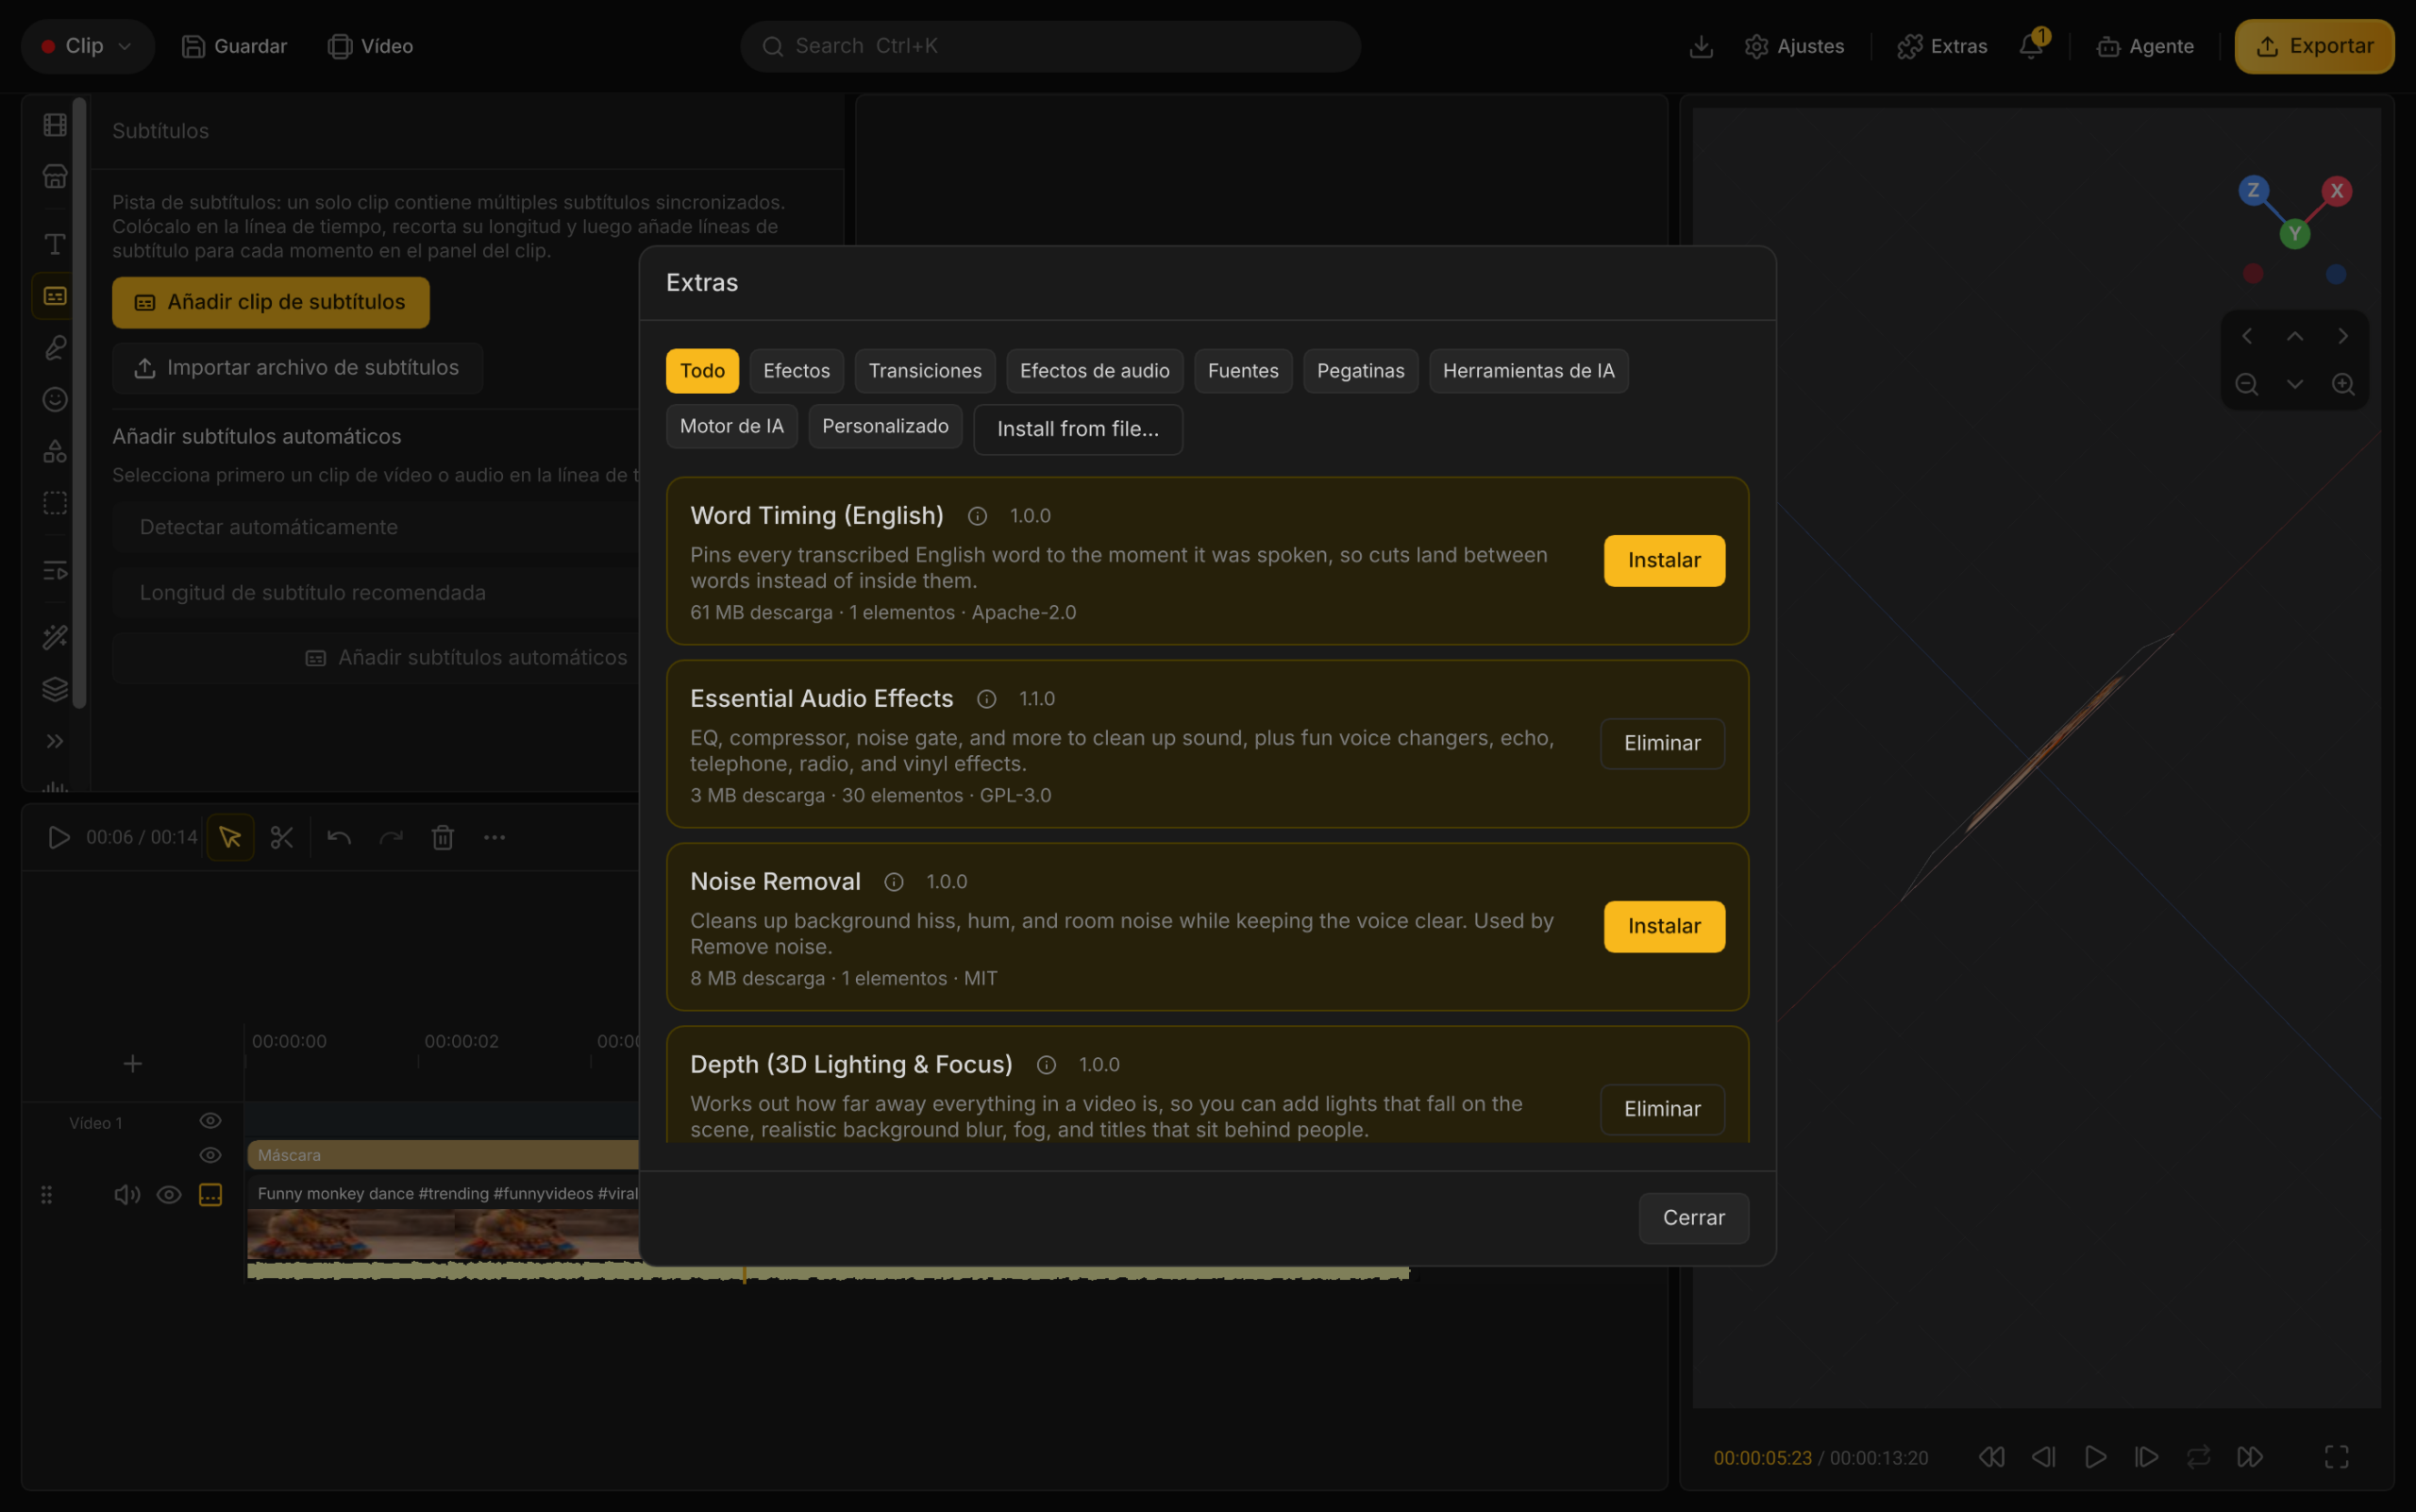Toggle visibility of Video 1 track
The image size is (2416, 1512).
click(x=210, y=1120)
